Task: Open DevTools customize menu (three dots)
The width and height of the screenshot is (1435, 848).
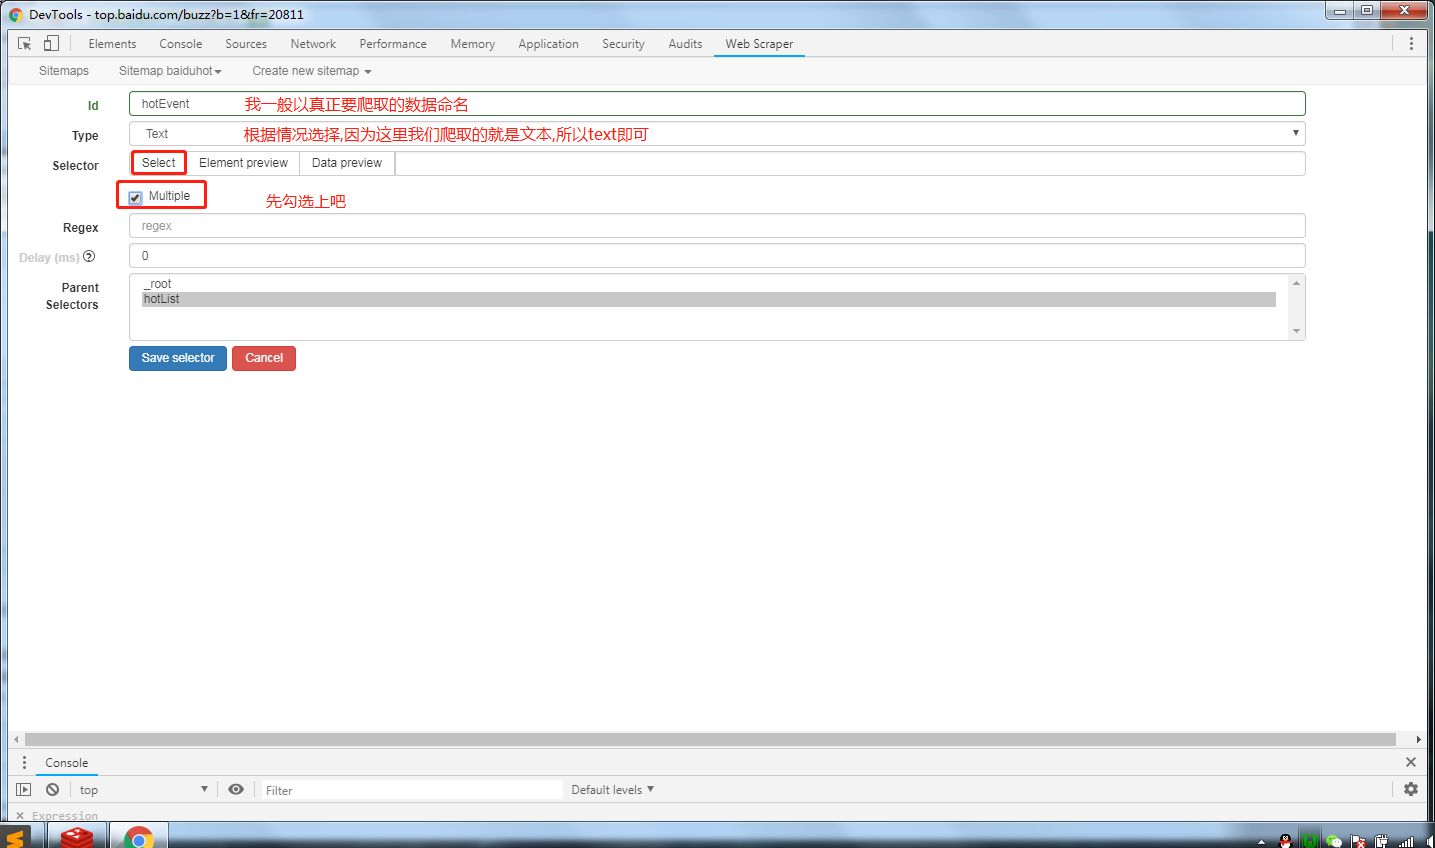Action: tap(1411, 44)
